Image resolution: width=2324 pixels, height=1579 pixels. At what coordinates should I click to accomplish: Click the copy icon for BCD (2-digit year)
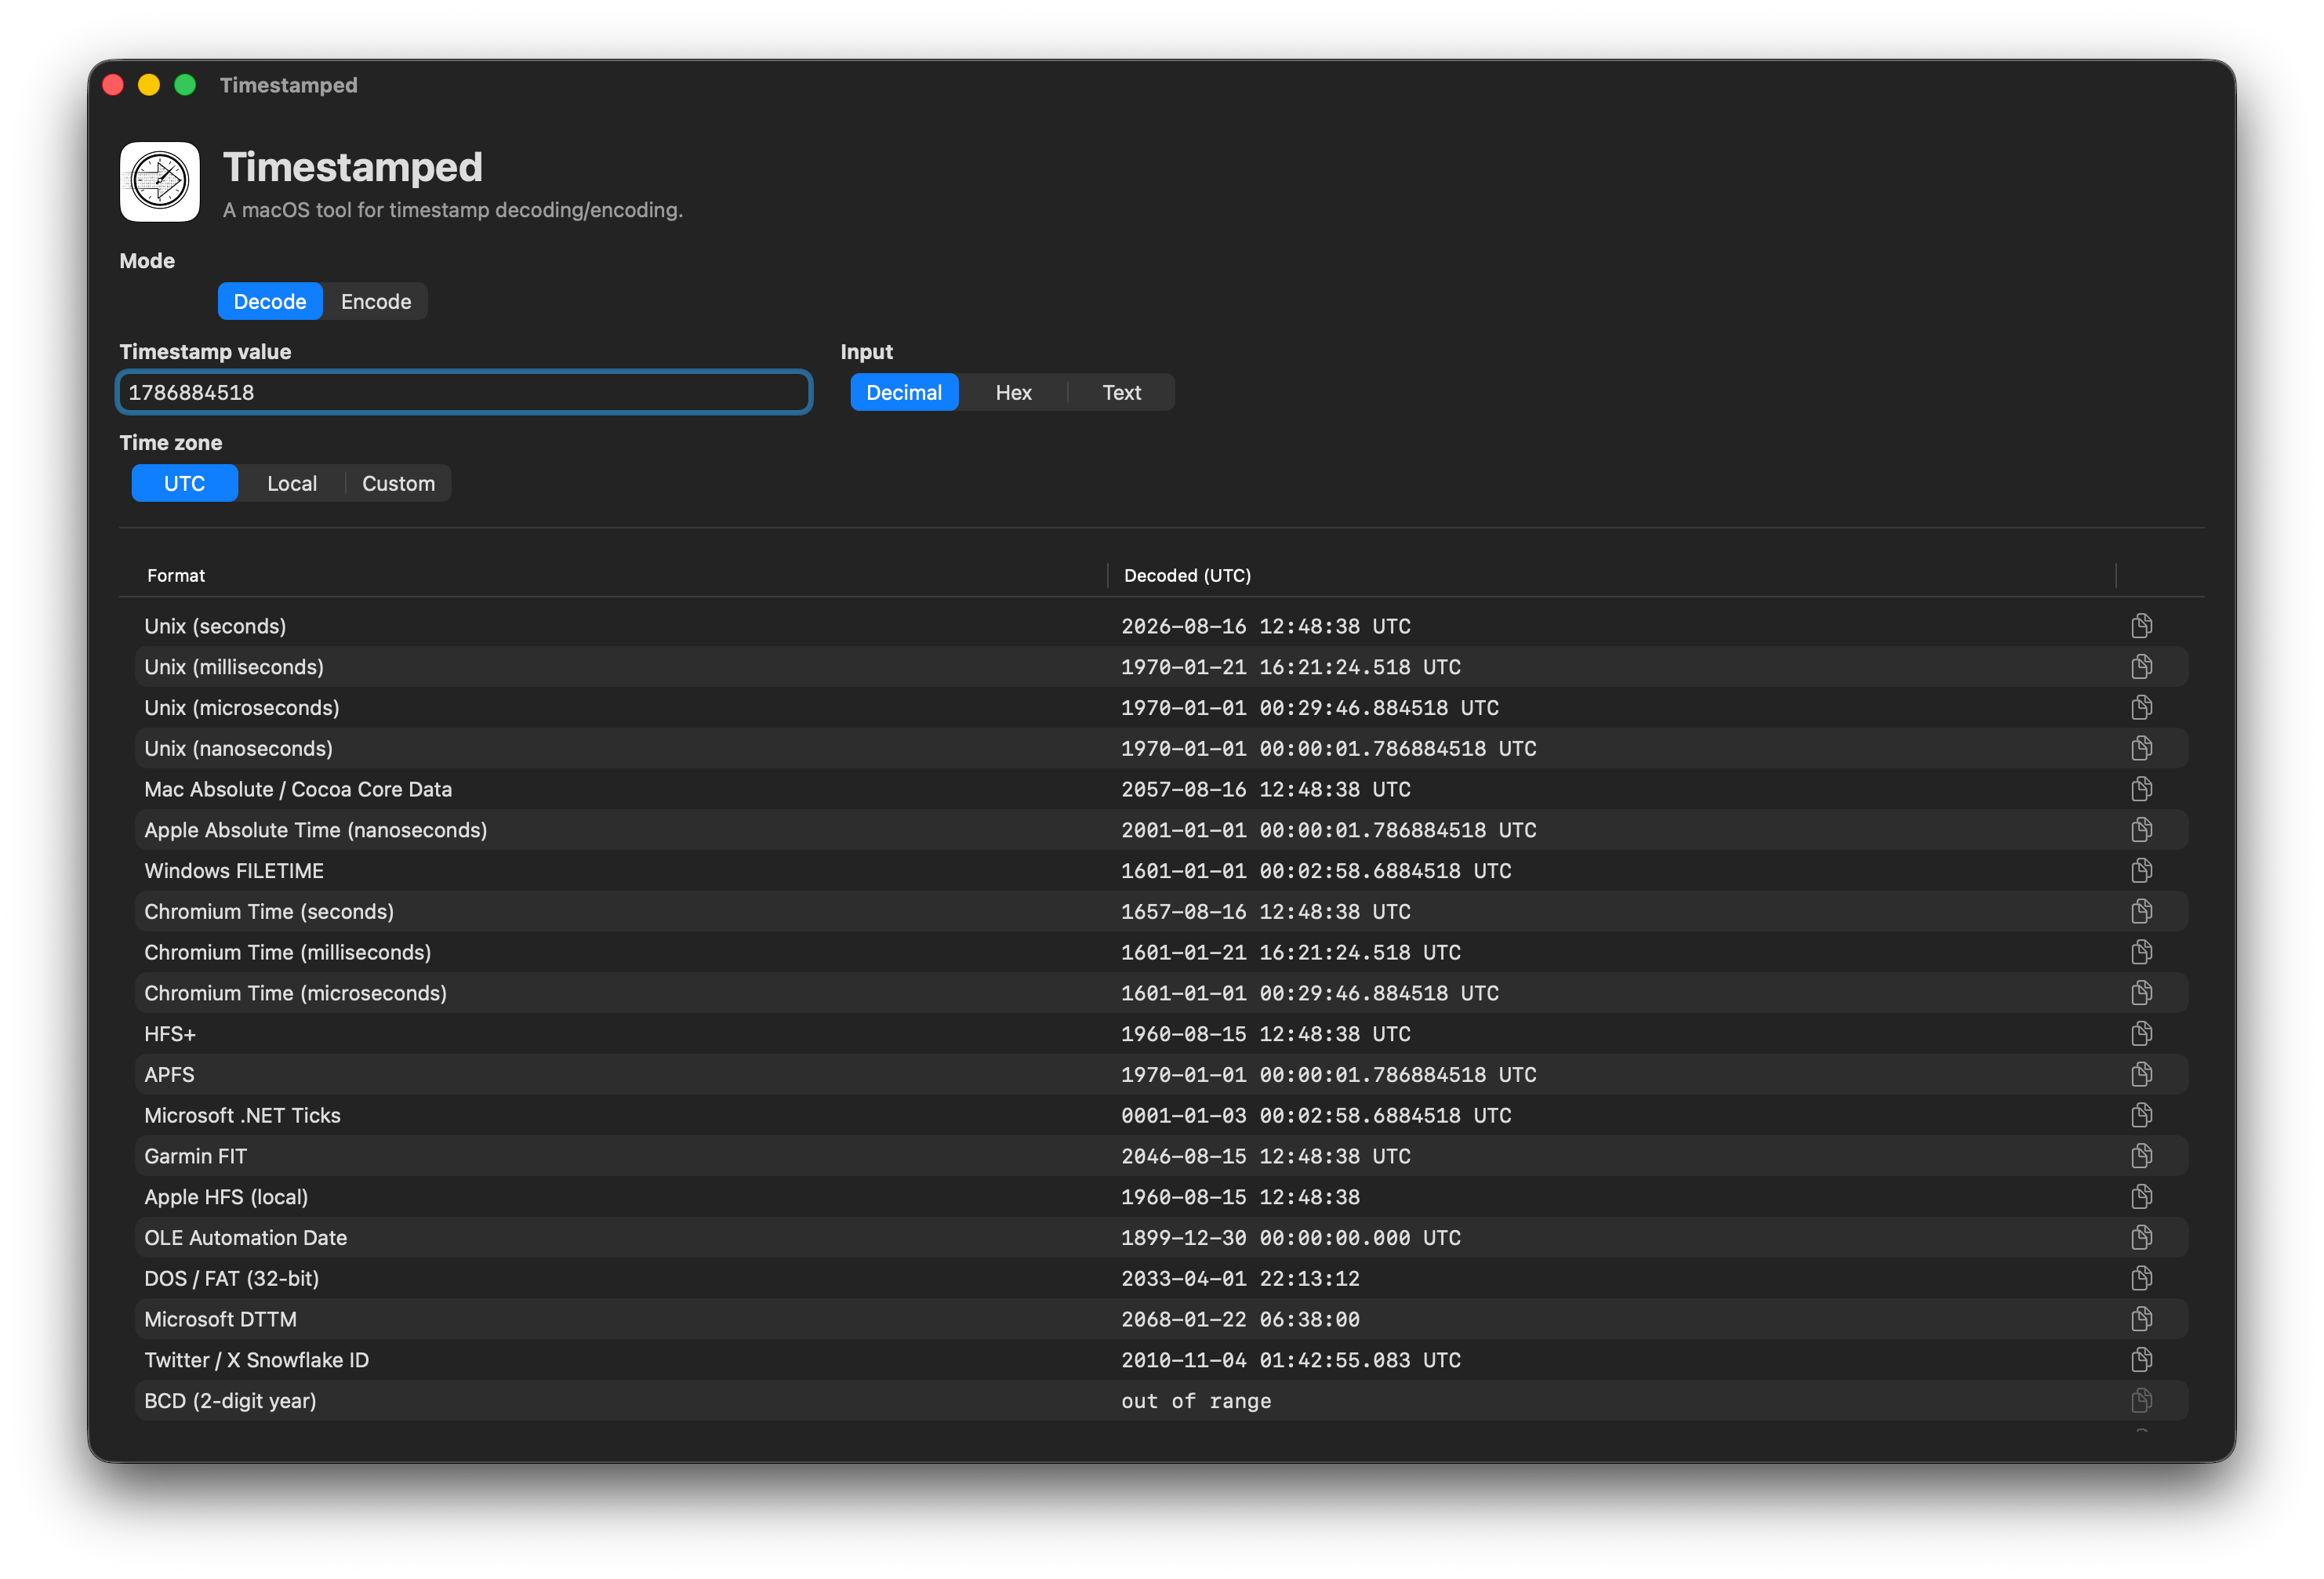pos(2141,1401)
